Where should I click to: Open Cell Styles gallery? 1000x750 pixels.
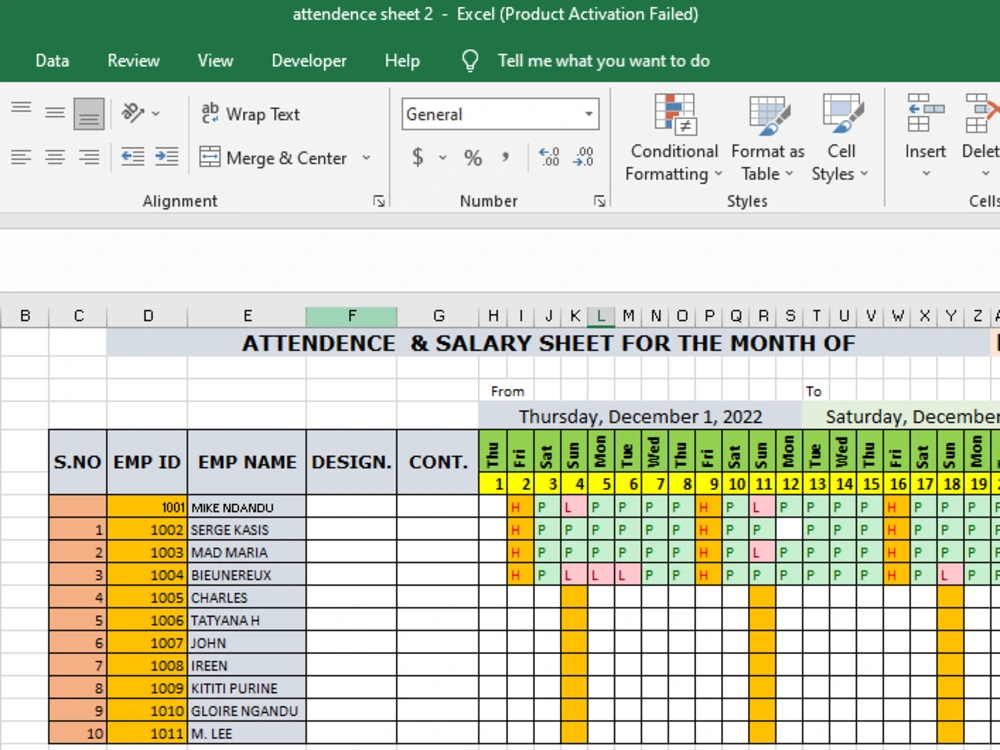(841, 138)
